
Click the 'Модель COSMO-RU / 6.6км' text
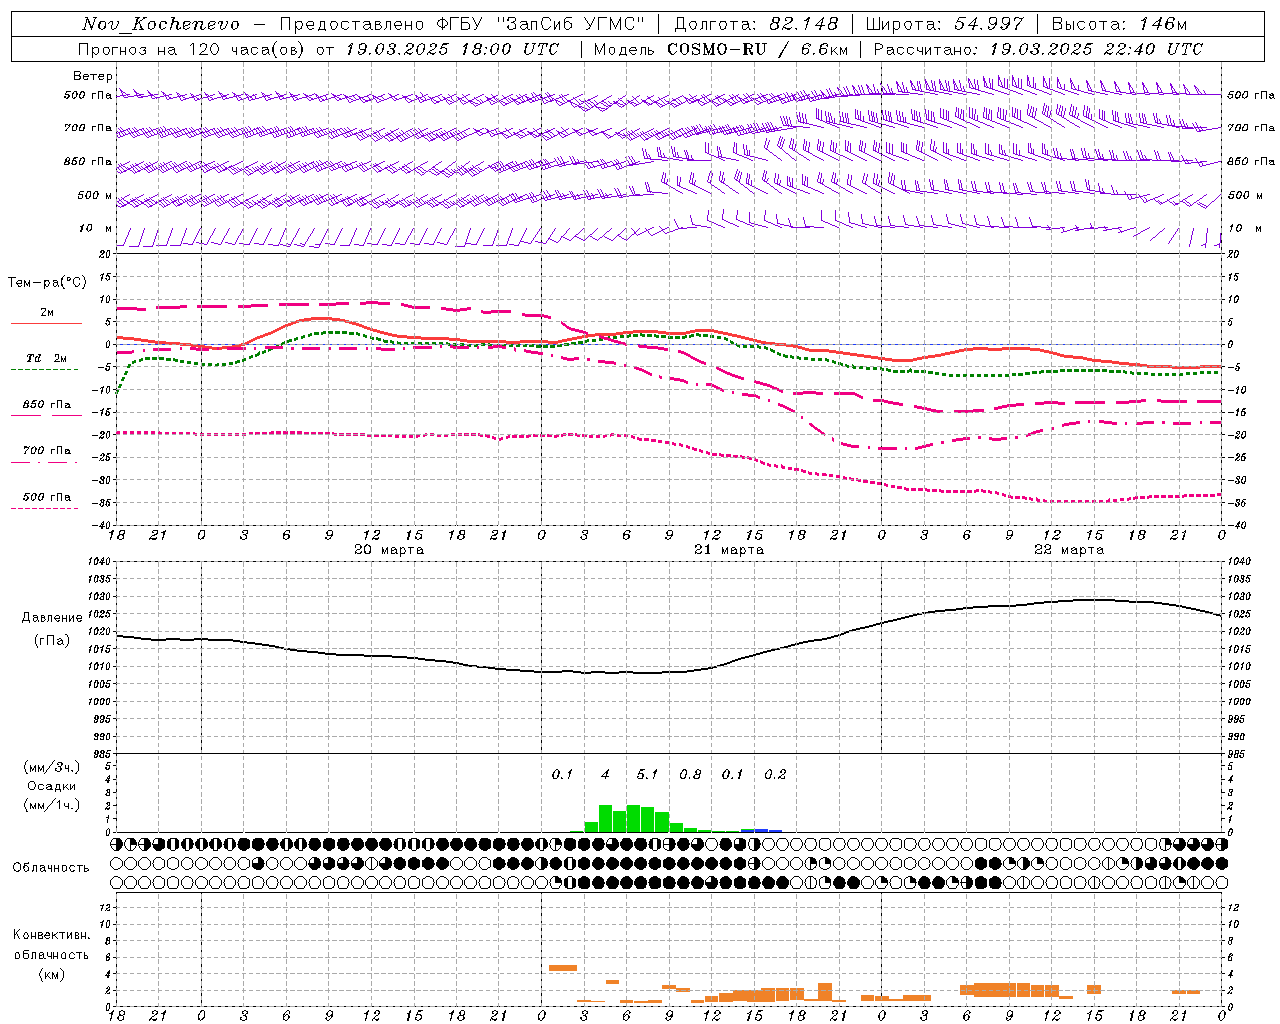[720, 49]
